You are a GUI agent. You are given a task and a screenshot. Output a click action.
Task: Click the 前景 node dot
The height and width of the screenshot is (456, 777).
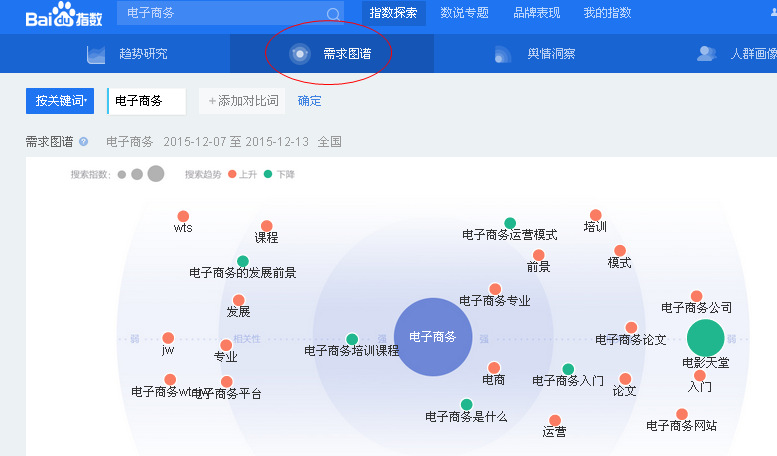point(539,255)
